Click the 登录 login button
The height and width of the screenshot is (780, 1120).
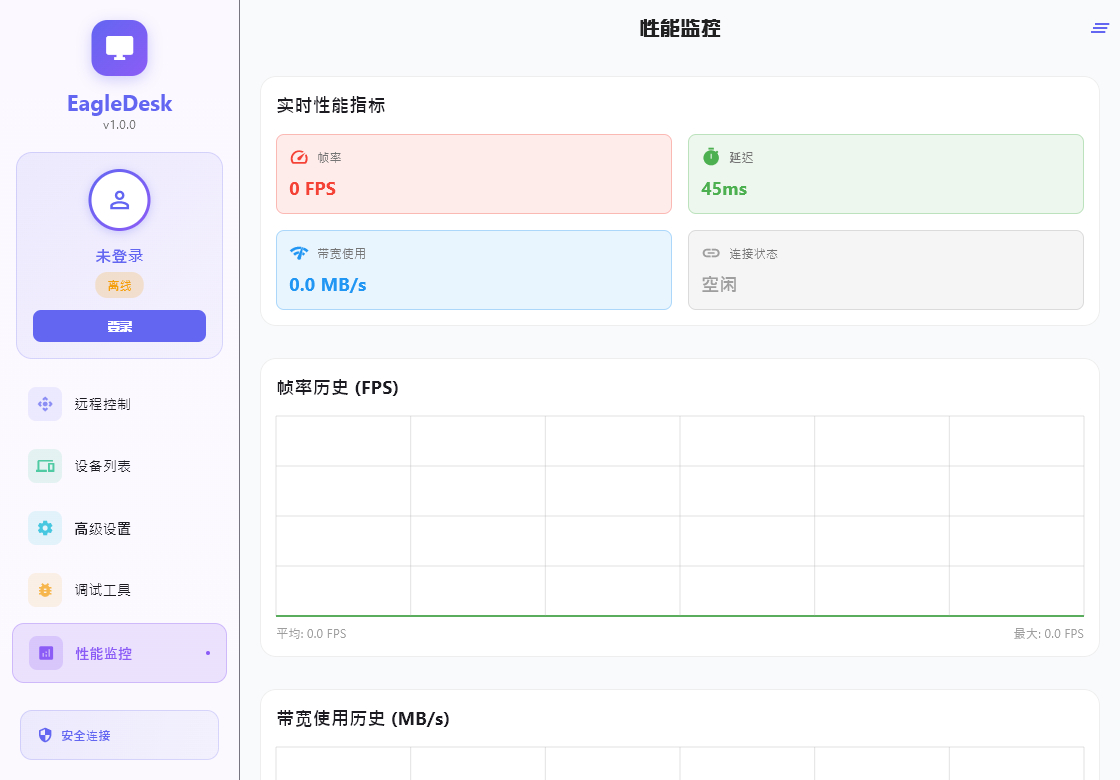pyautogui.click(x=119, y=326)
